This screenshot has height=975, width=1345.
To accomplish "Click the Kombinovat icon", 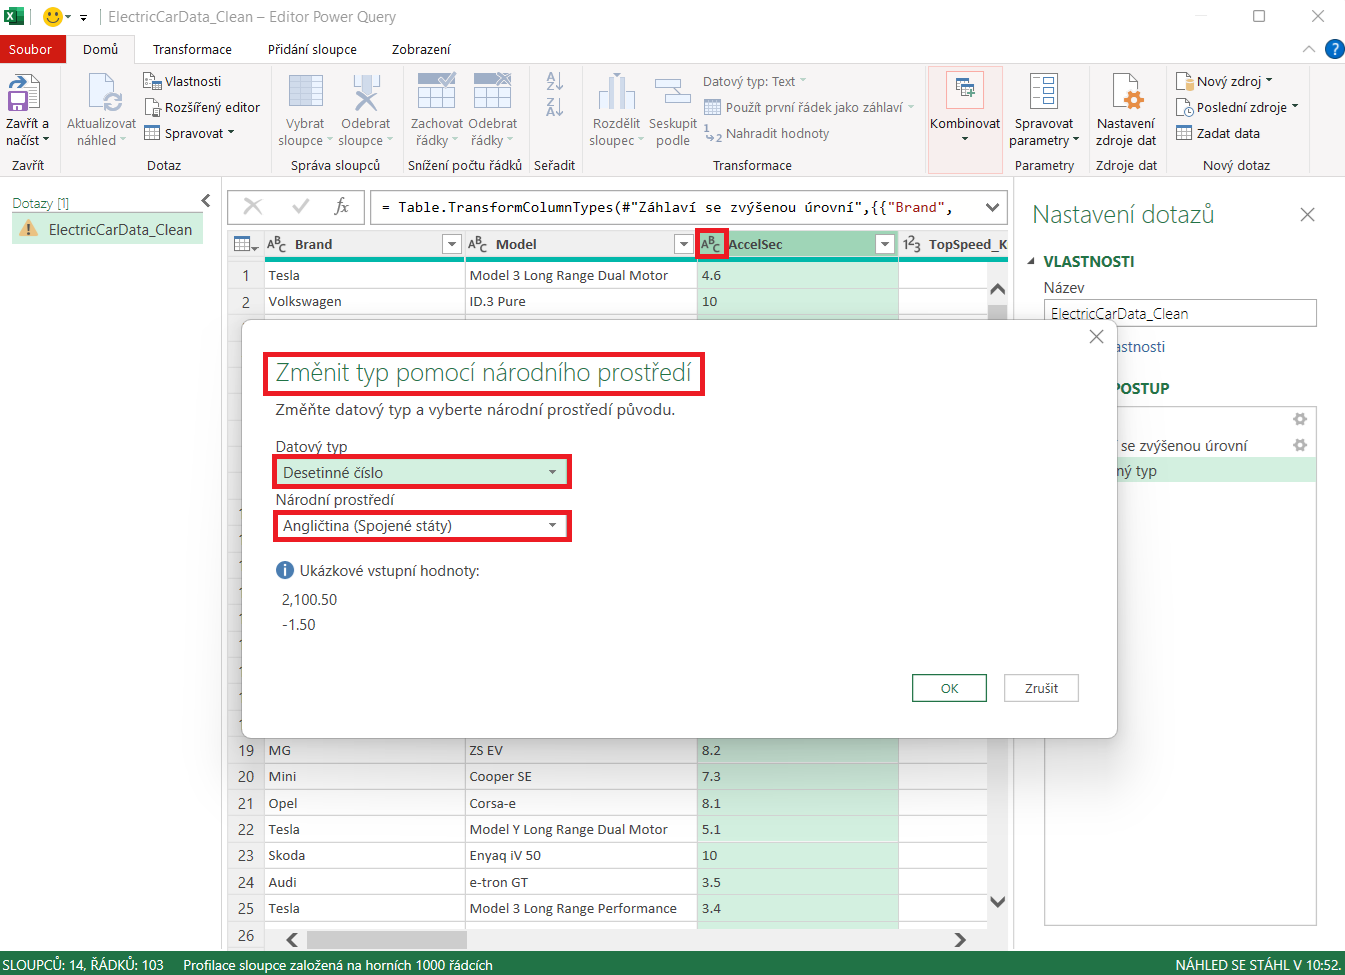I will 965,91.
